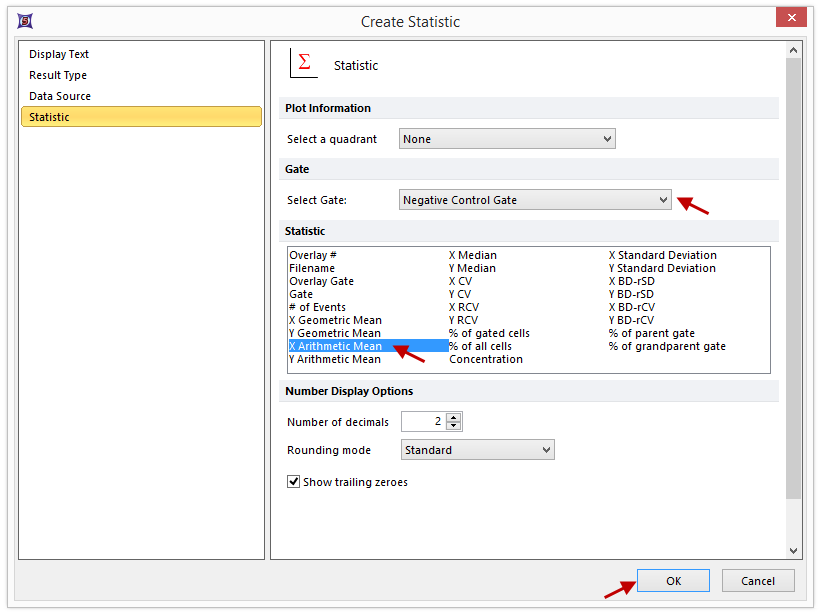Screen dimensions: 822x616
Task: Open the Select a quadrant dropdown
Action: (507, 139)
